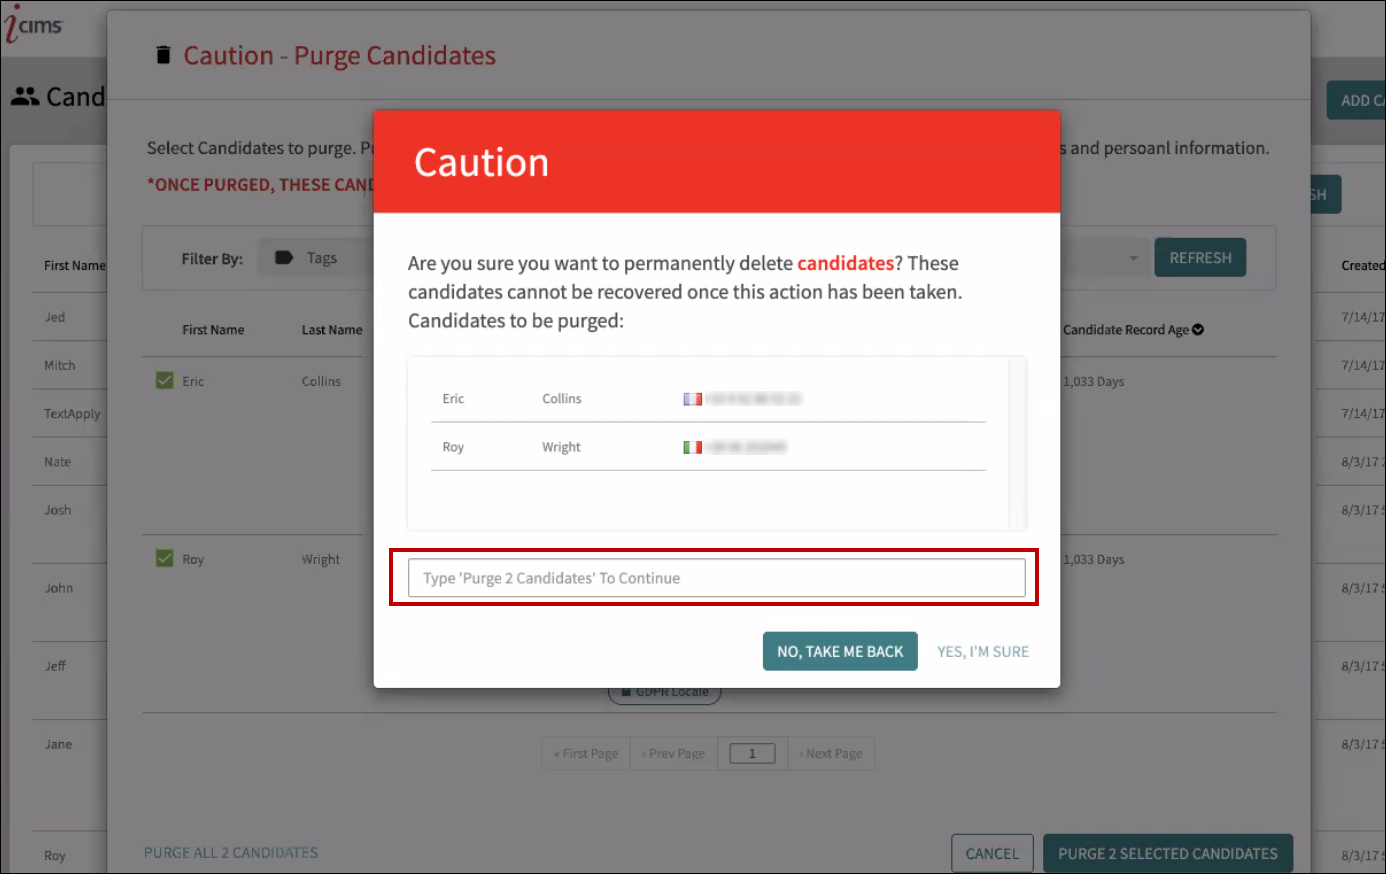Click 'Nate' in the background candidates list
Image resolution: width=1386 pixels, height=874 pixels.
[58, 462]
